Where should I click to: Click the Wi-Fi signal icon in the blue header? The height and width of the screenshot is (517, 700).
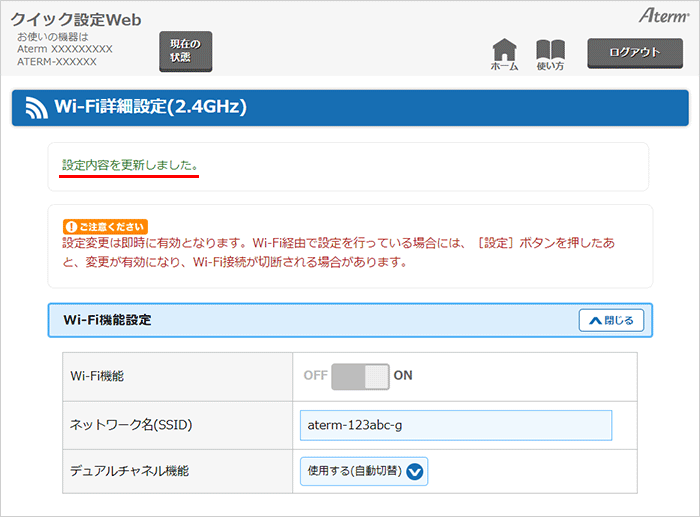(37, 107)
